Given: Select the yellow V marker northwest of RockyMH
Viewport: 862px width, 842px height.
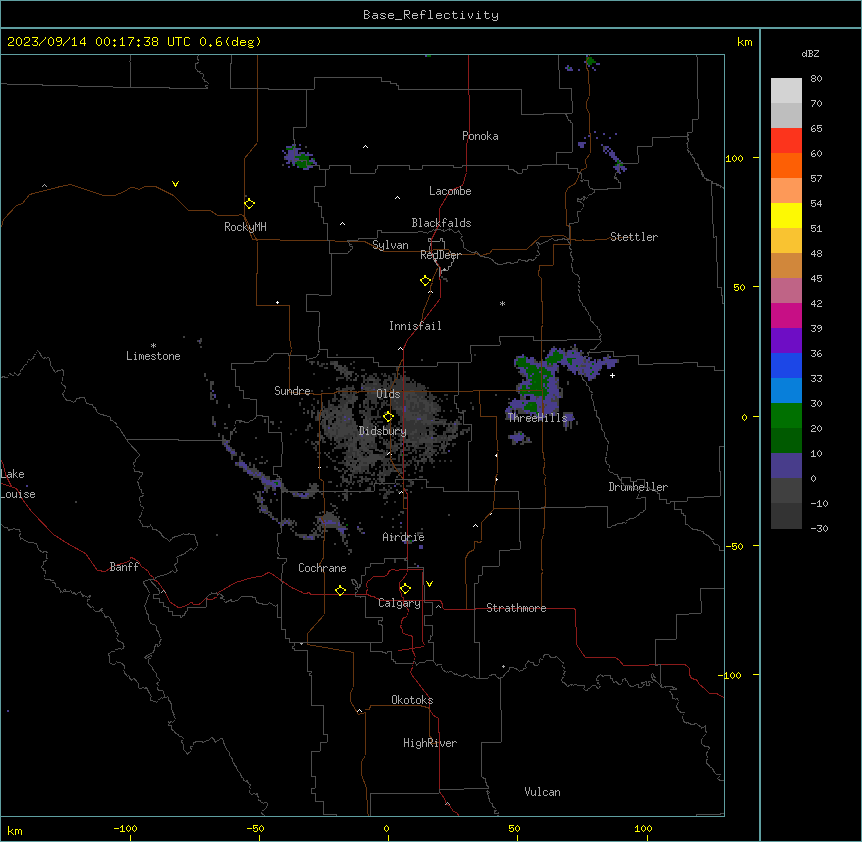Looking at the screenshot, I should 175,184.
